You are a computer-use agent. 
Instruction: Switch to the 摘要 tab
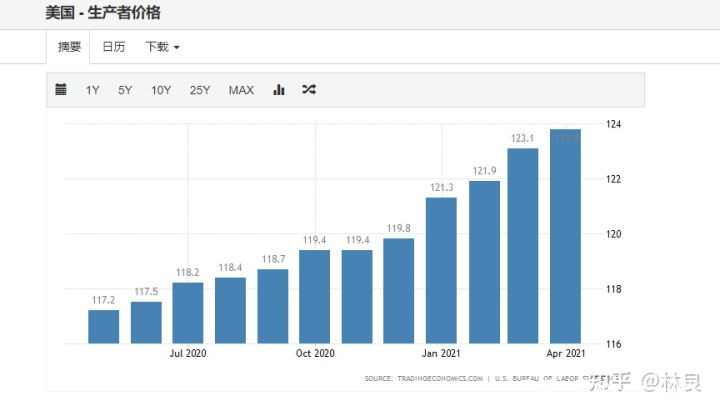(x=69, y=47)
